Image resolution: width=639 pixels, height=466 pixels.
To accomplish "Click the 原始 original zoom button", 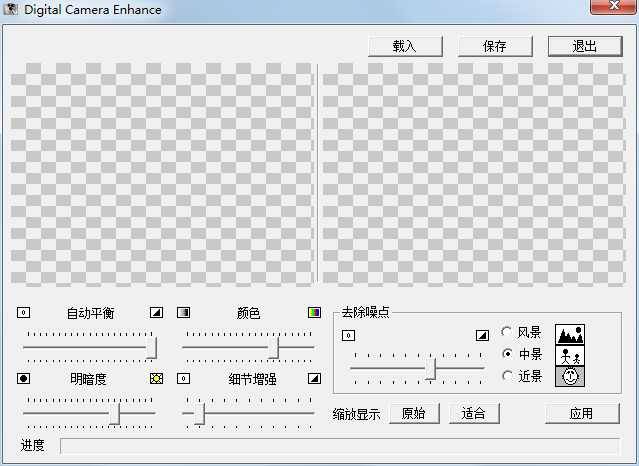I will click(413, 413).
